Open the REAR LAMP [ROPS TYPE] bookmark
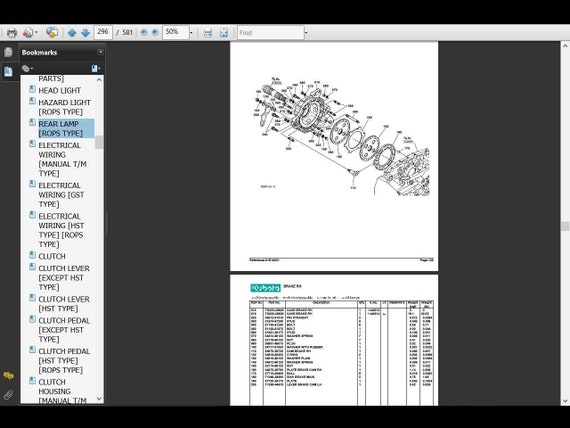The width and height of the screenshot is (570, 428). point(60,128)
